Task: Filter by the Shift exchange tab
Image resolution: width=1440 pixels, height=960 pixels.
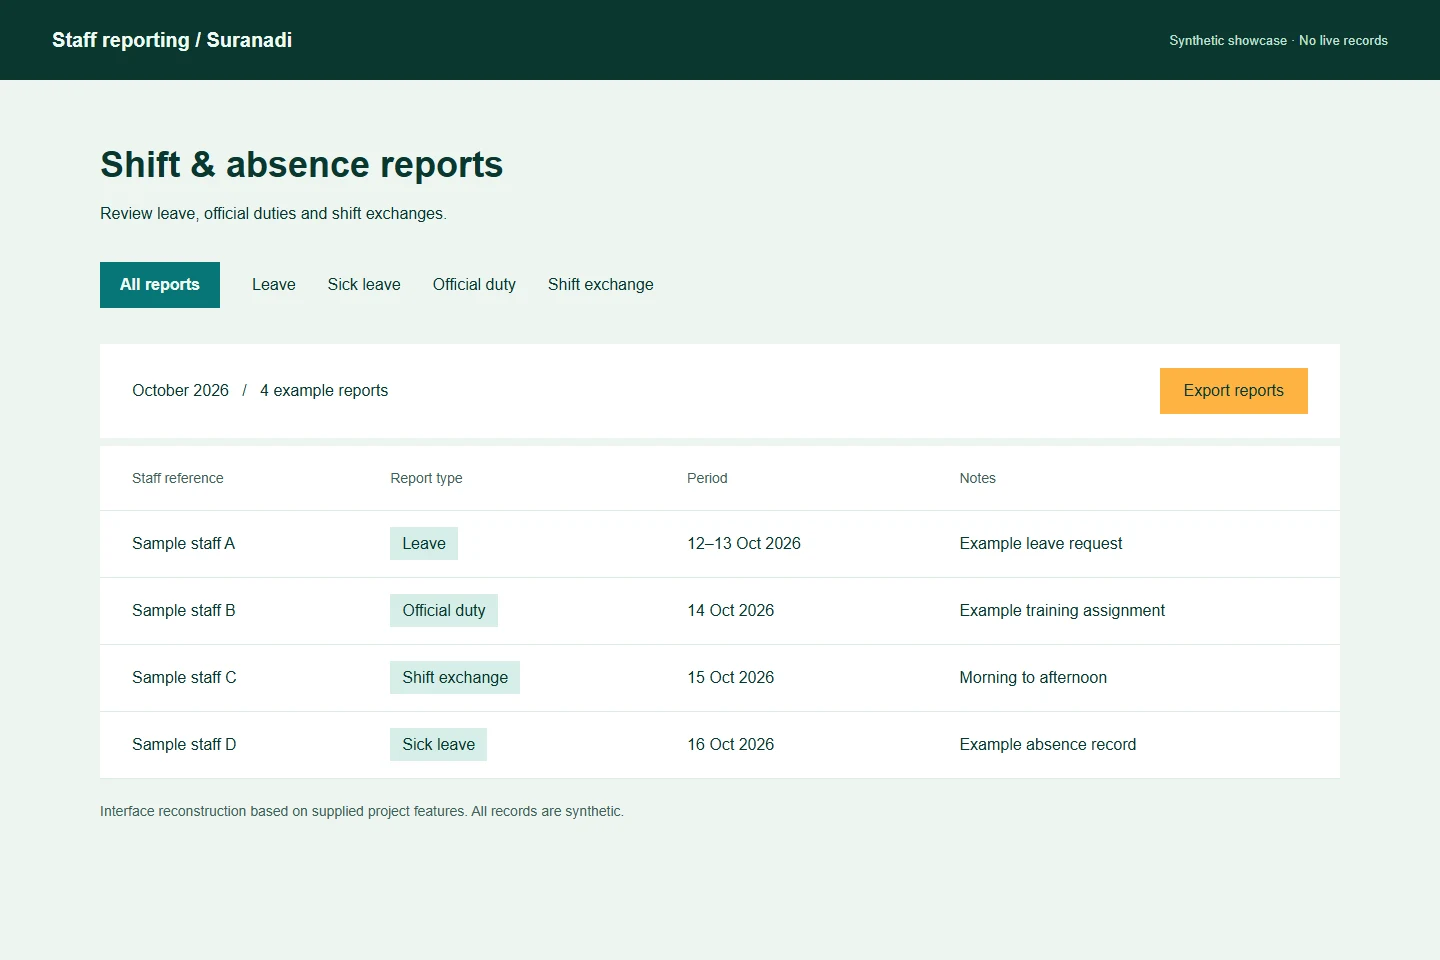Action: coord(601,285)
